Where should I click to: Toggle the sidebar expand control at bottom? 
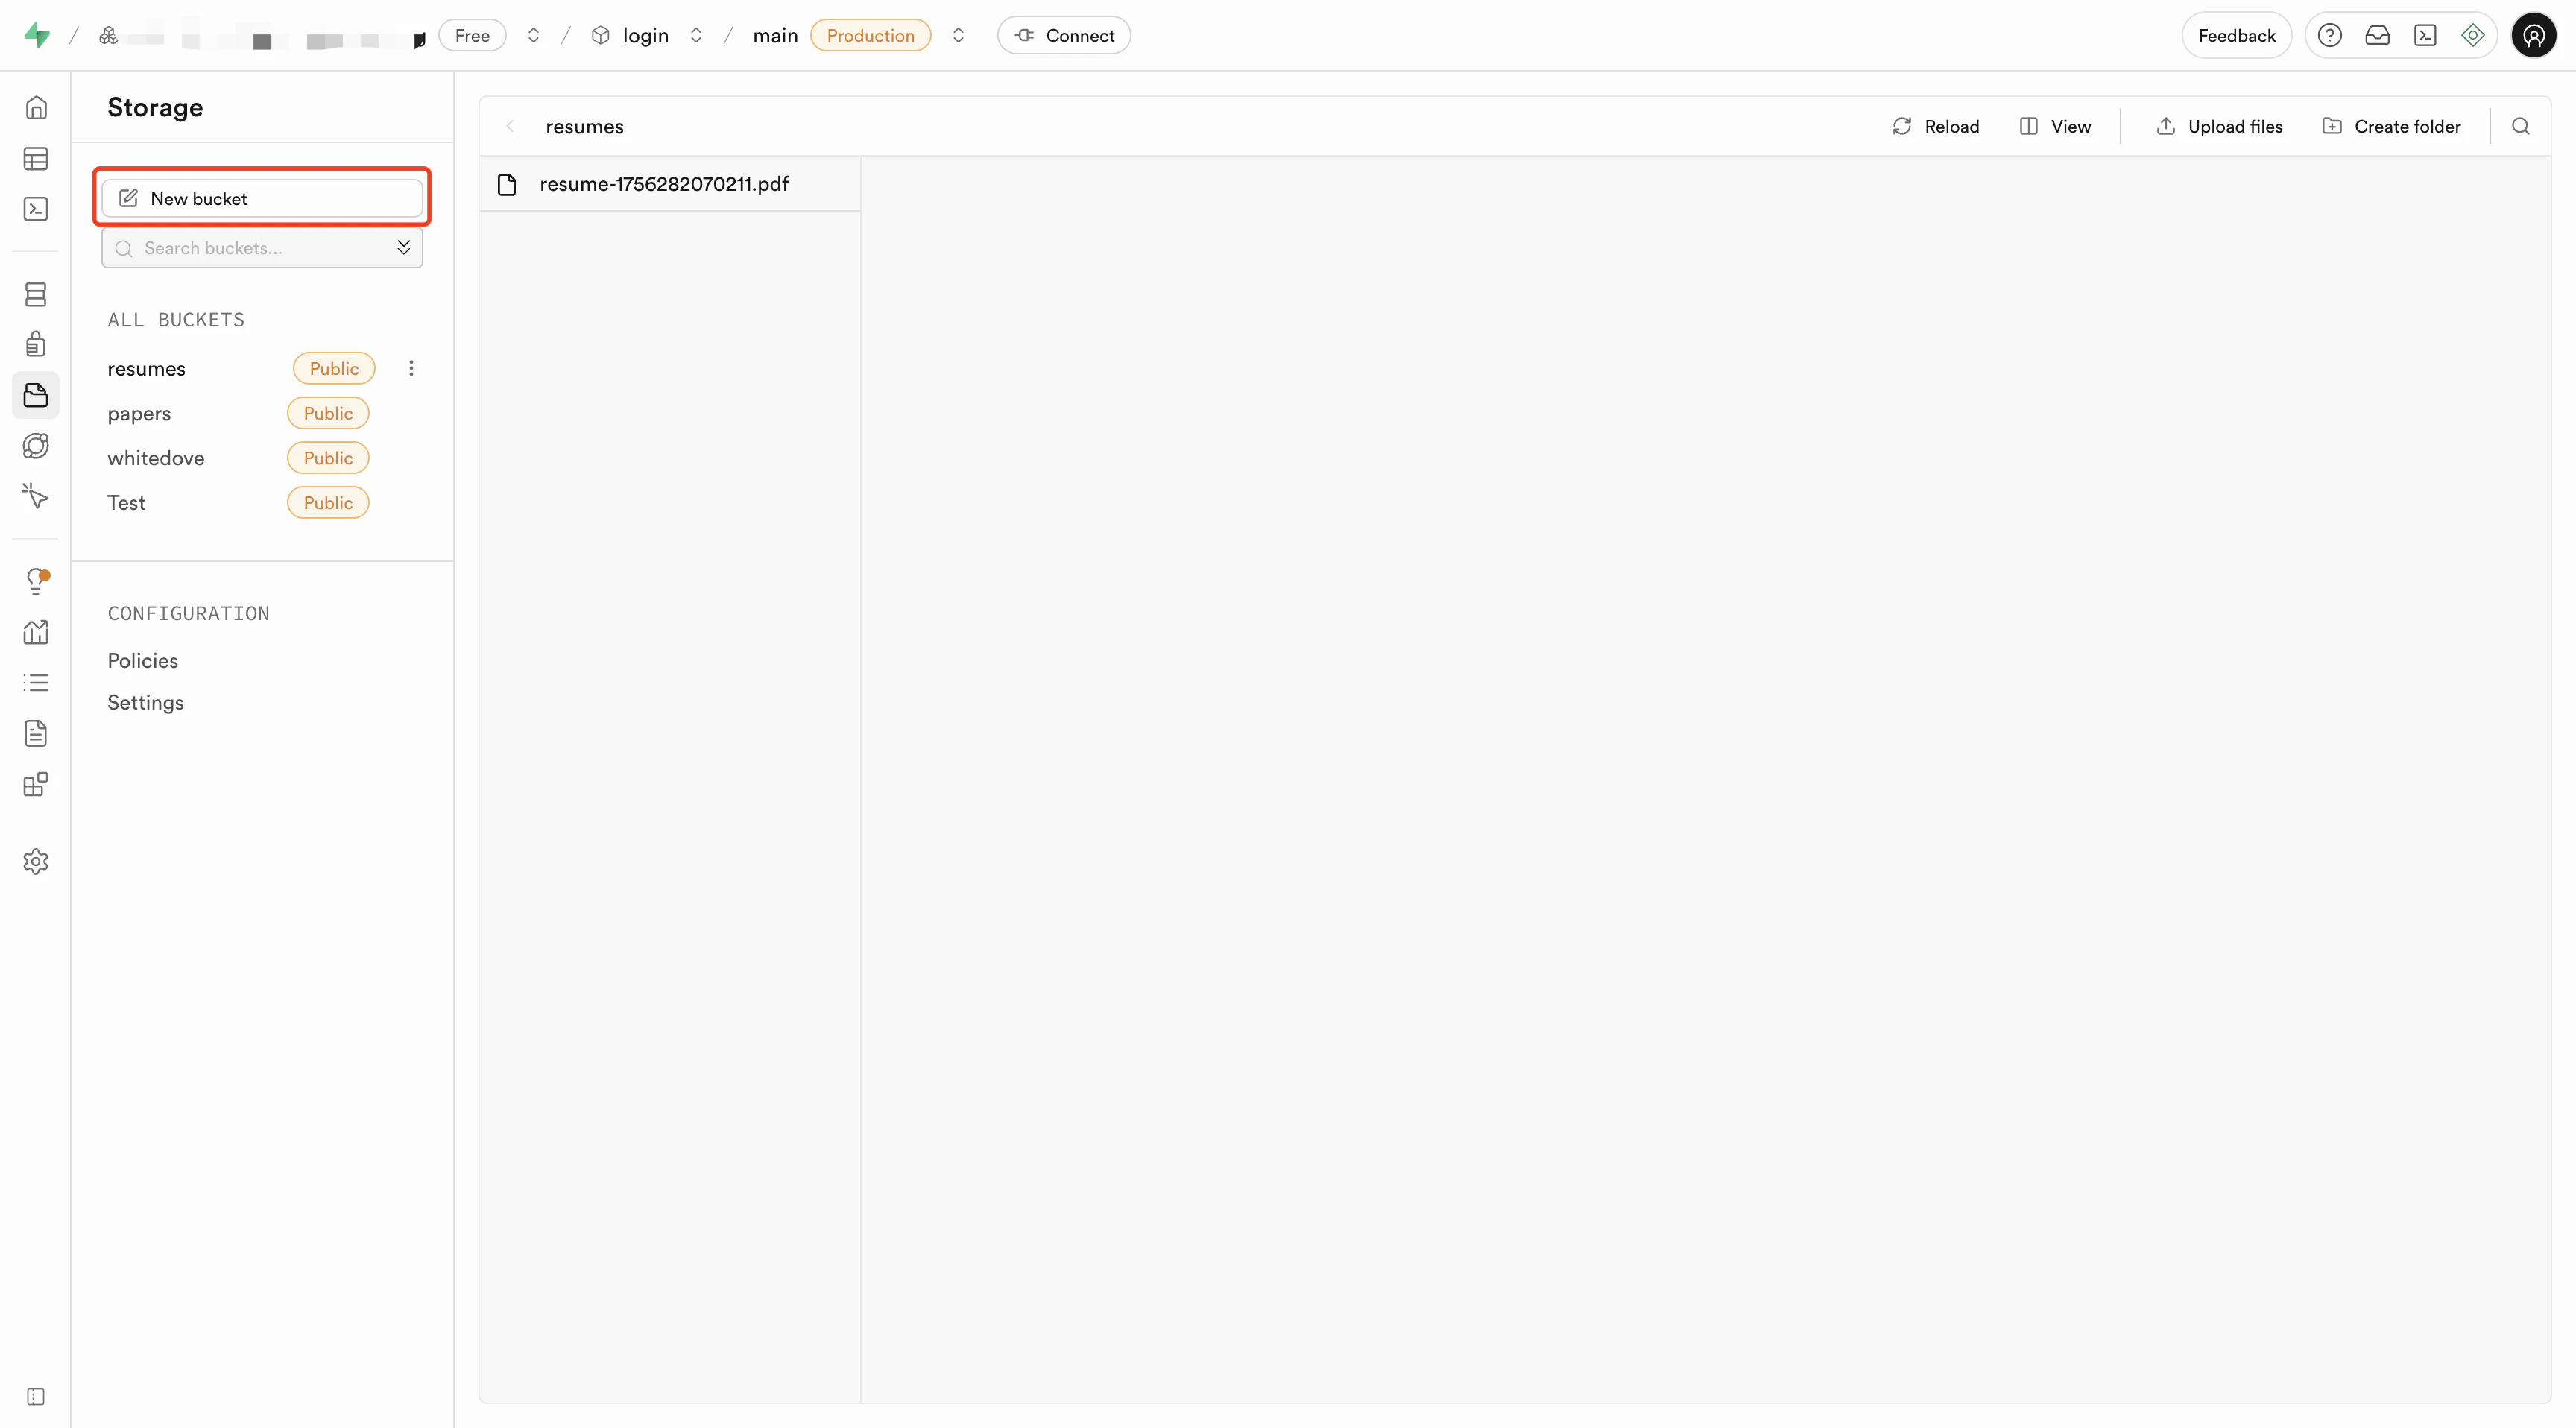[36, 1396]
